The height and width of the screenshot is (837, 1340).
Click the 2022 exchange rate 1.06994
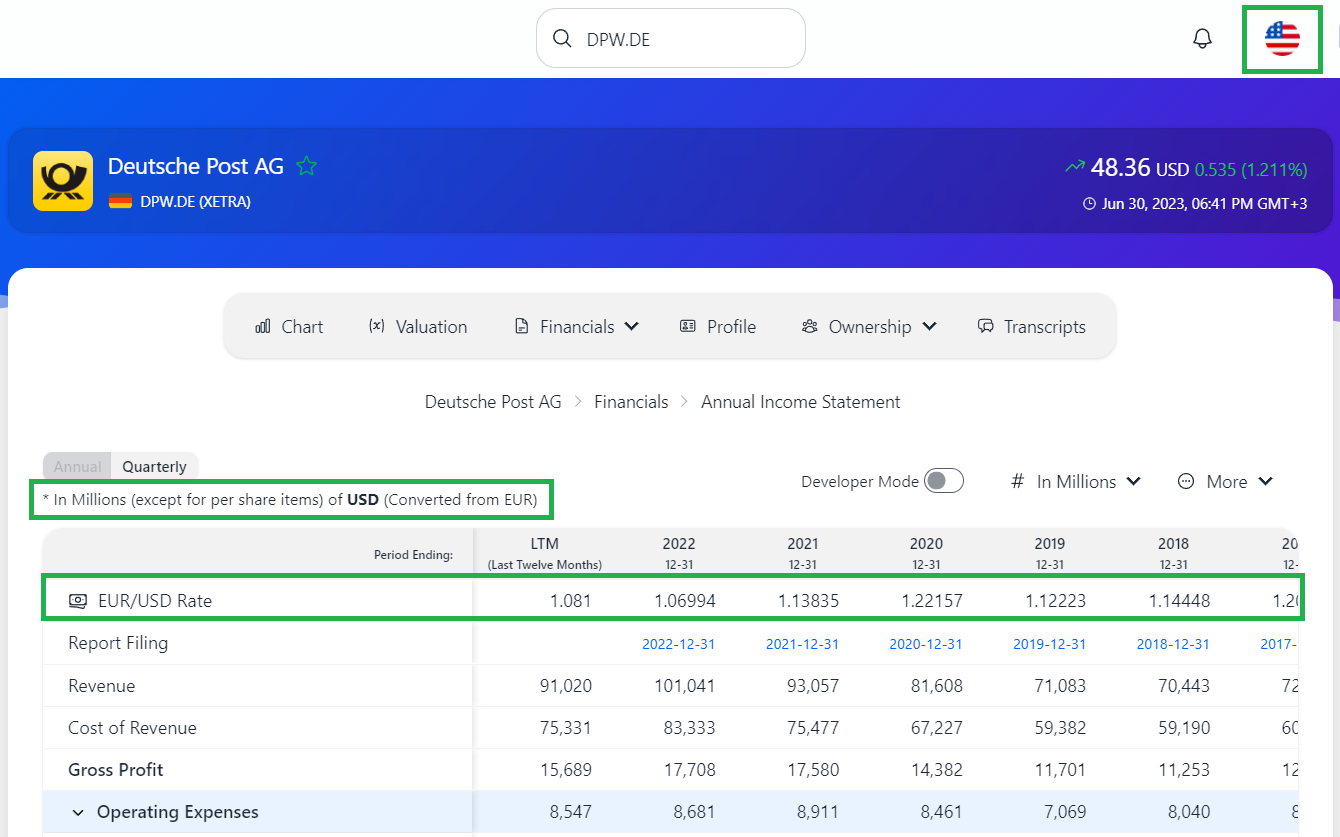click(685, 601)
